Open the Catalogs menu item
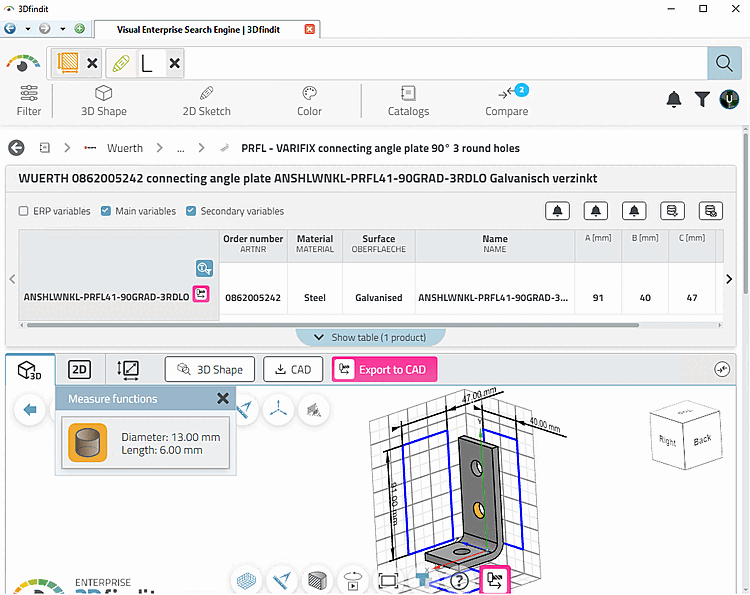The height and width of the screenshot is (595, 750). click(408, 101)
